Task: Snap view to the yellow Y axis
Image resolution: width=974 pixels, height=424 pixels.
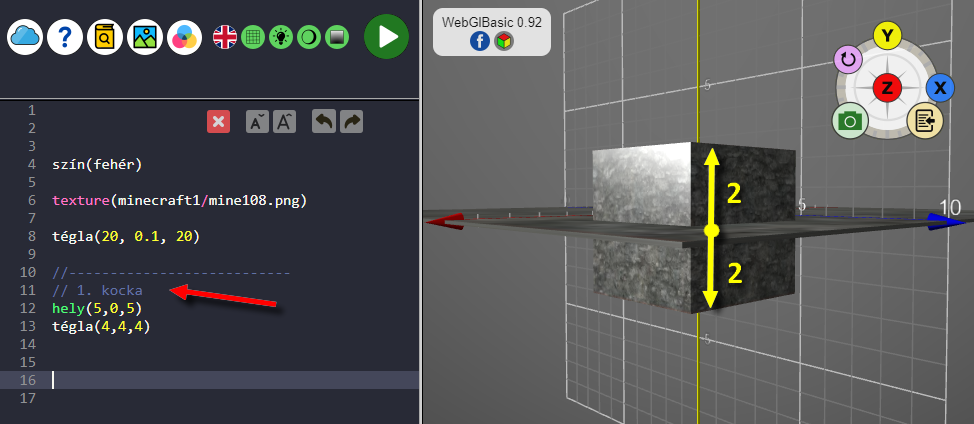Action: 886,36
